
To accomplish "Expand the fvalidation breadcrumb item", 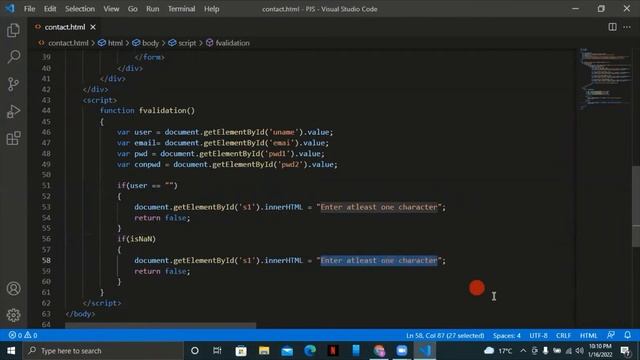I will tap(228, 43).
